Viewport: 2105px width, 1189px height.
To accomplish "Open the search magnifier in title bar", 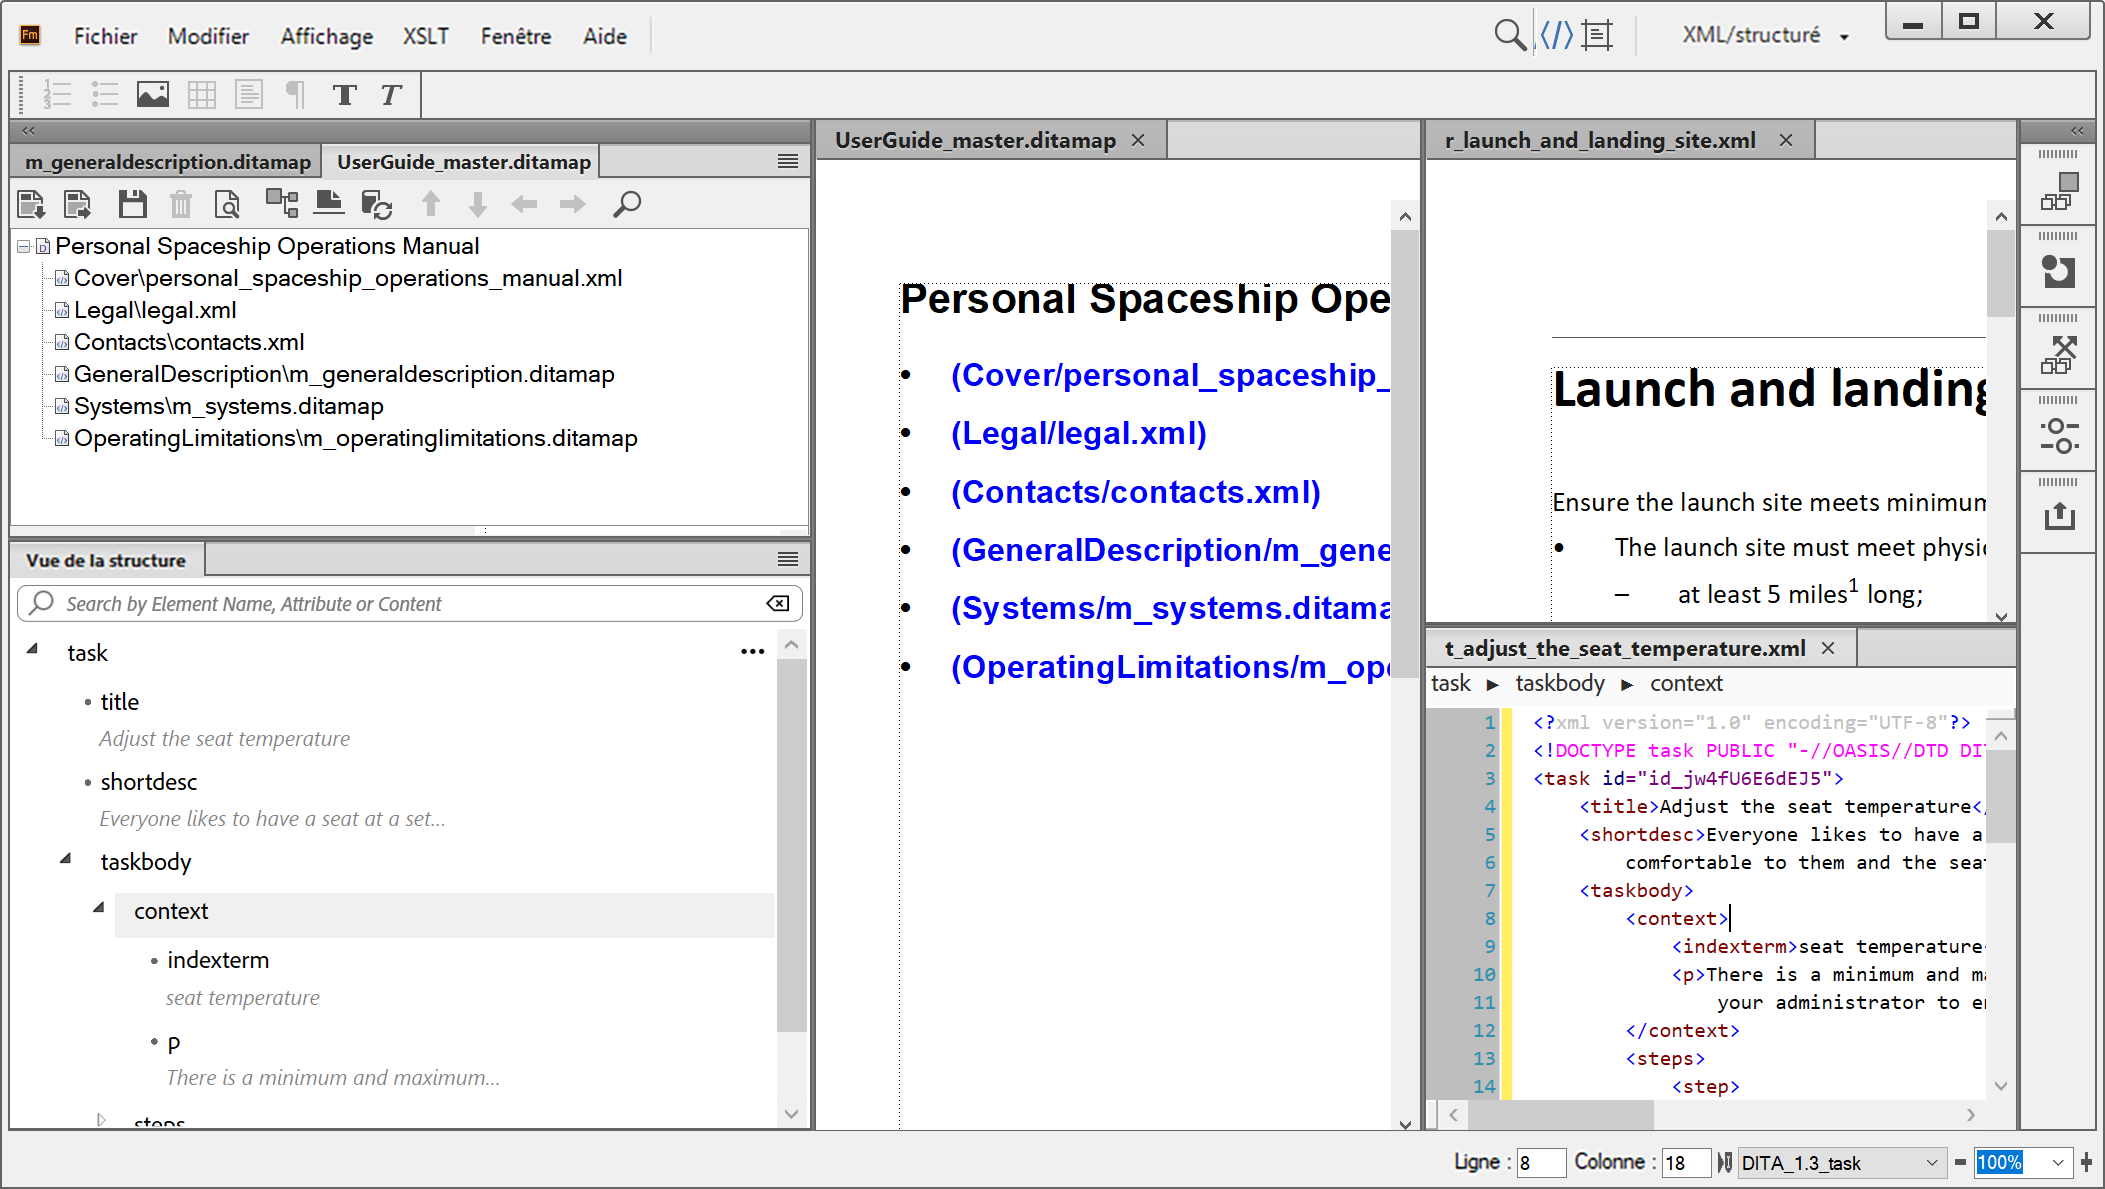I will (1509, 35).
